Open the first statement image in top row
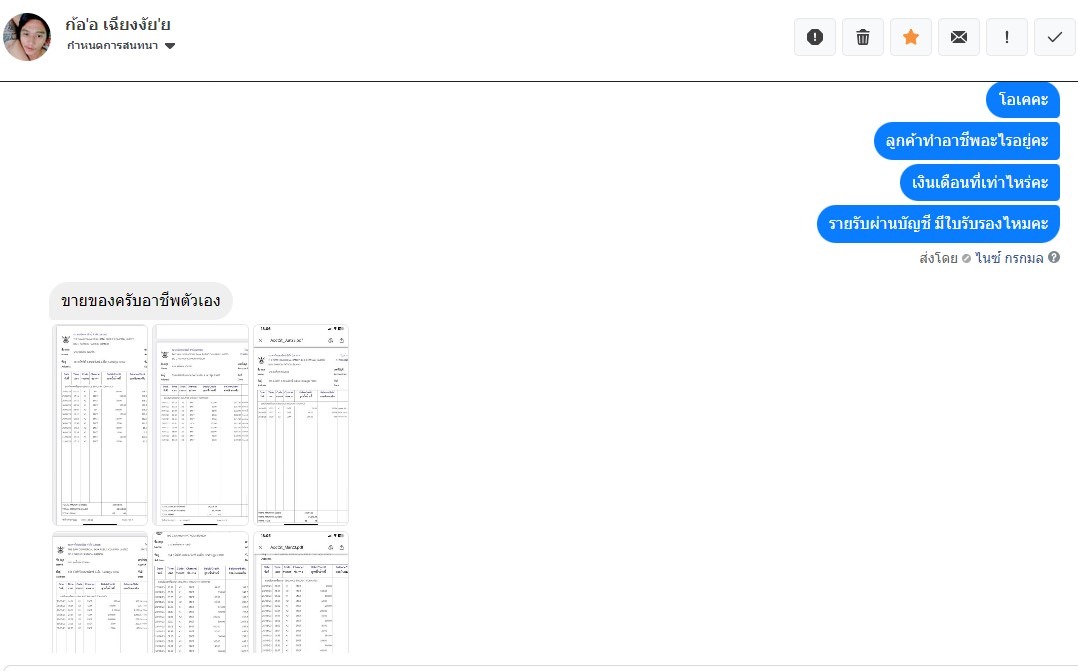1078x671 pixels. point(100,425)
